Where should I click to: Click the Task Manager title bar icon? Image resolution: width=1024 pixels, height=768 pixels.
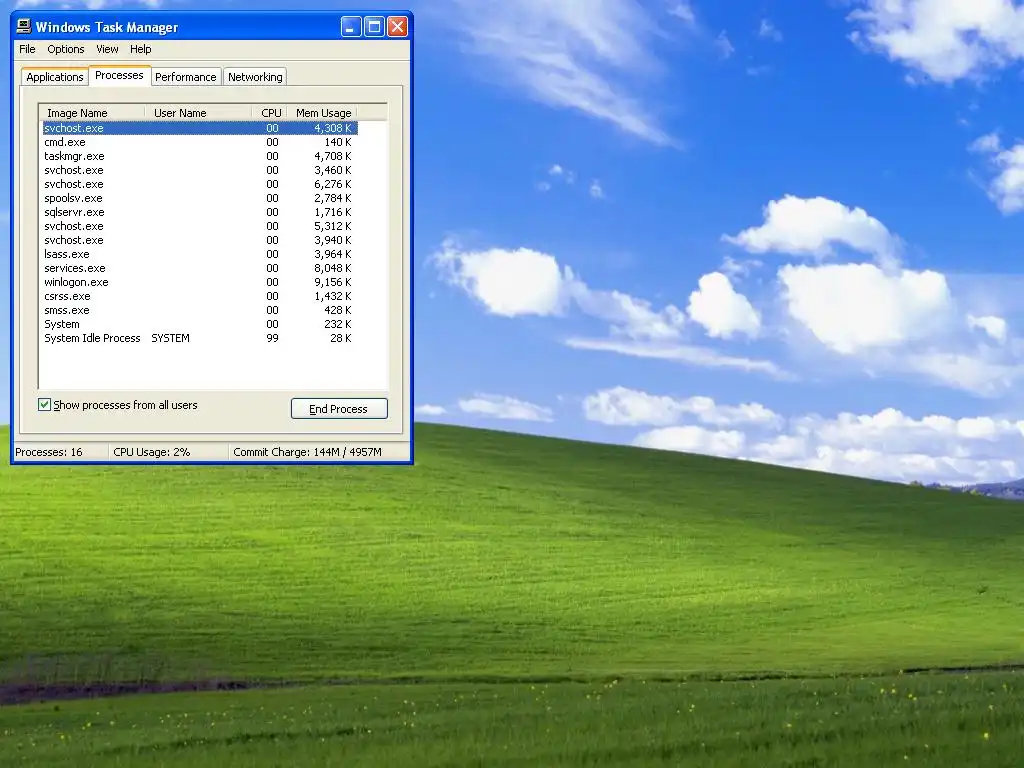[x=24, y=26]
